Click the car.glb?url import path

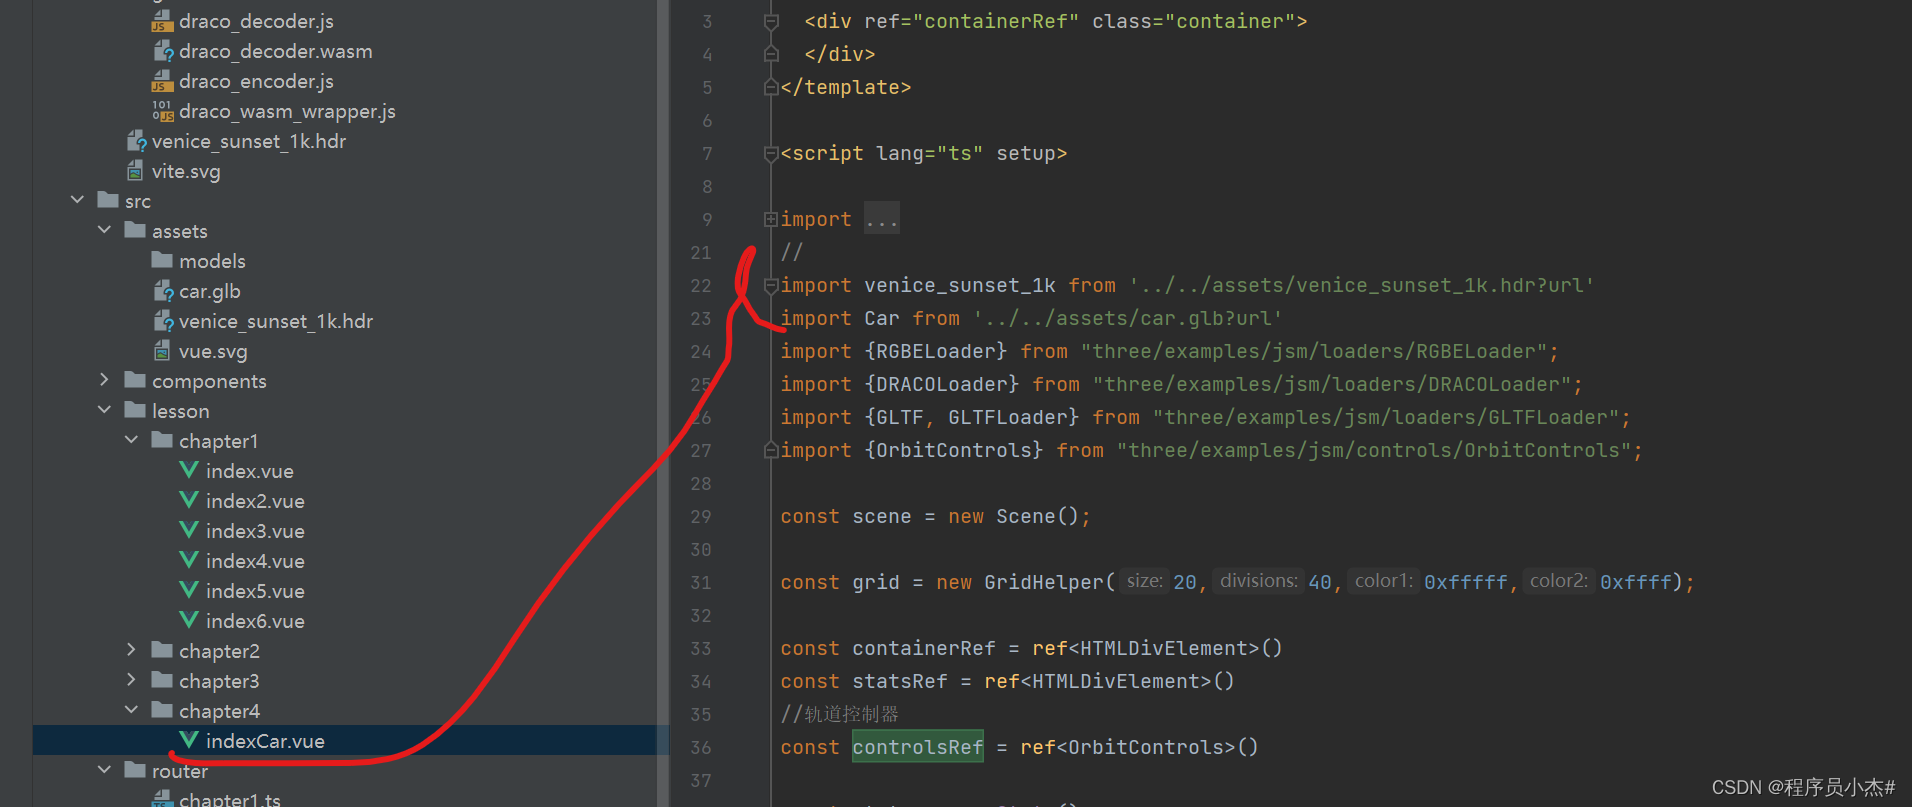pyautogui.click(x=1127, y=318)
